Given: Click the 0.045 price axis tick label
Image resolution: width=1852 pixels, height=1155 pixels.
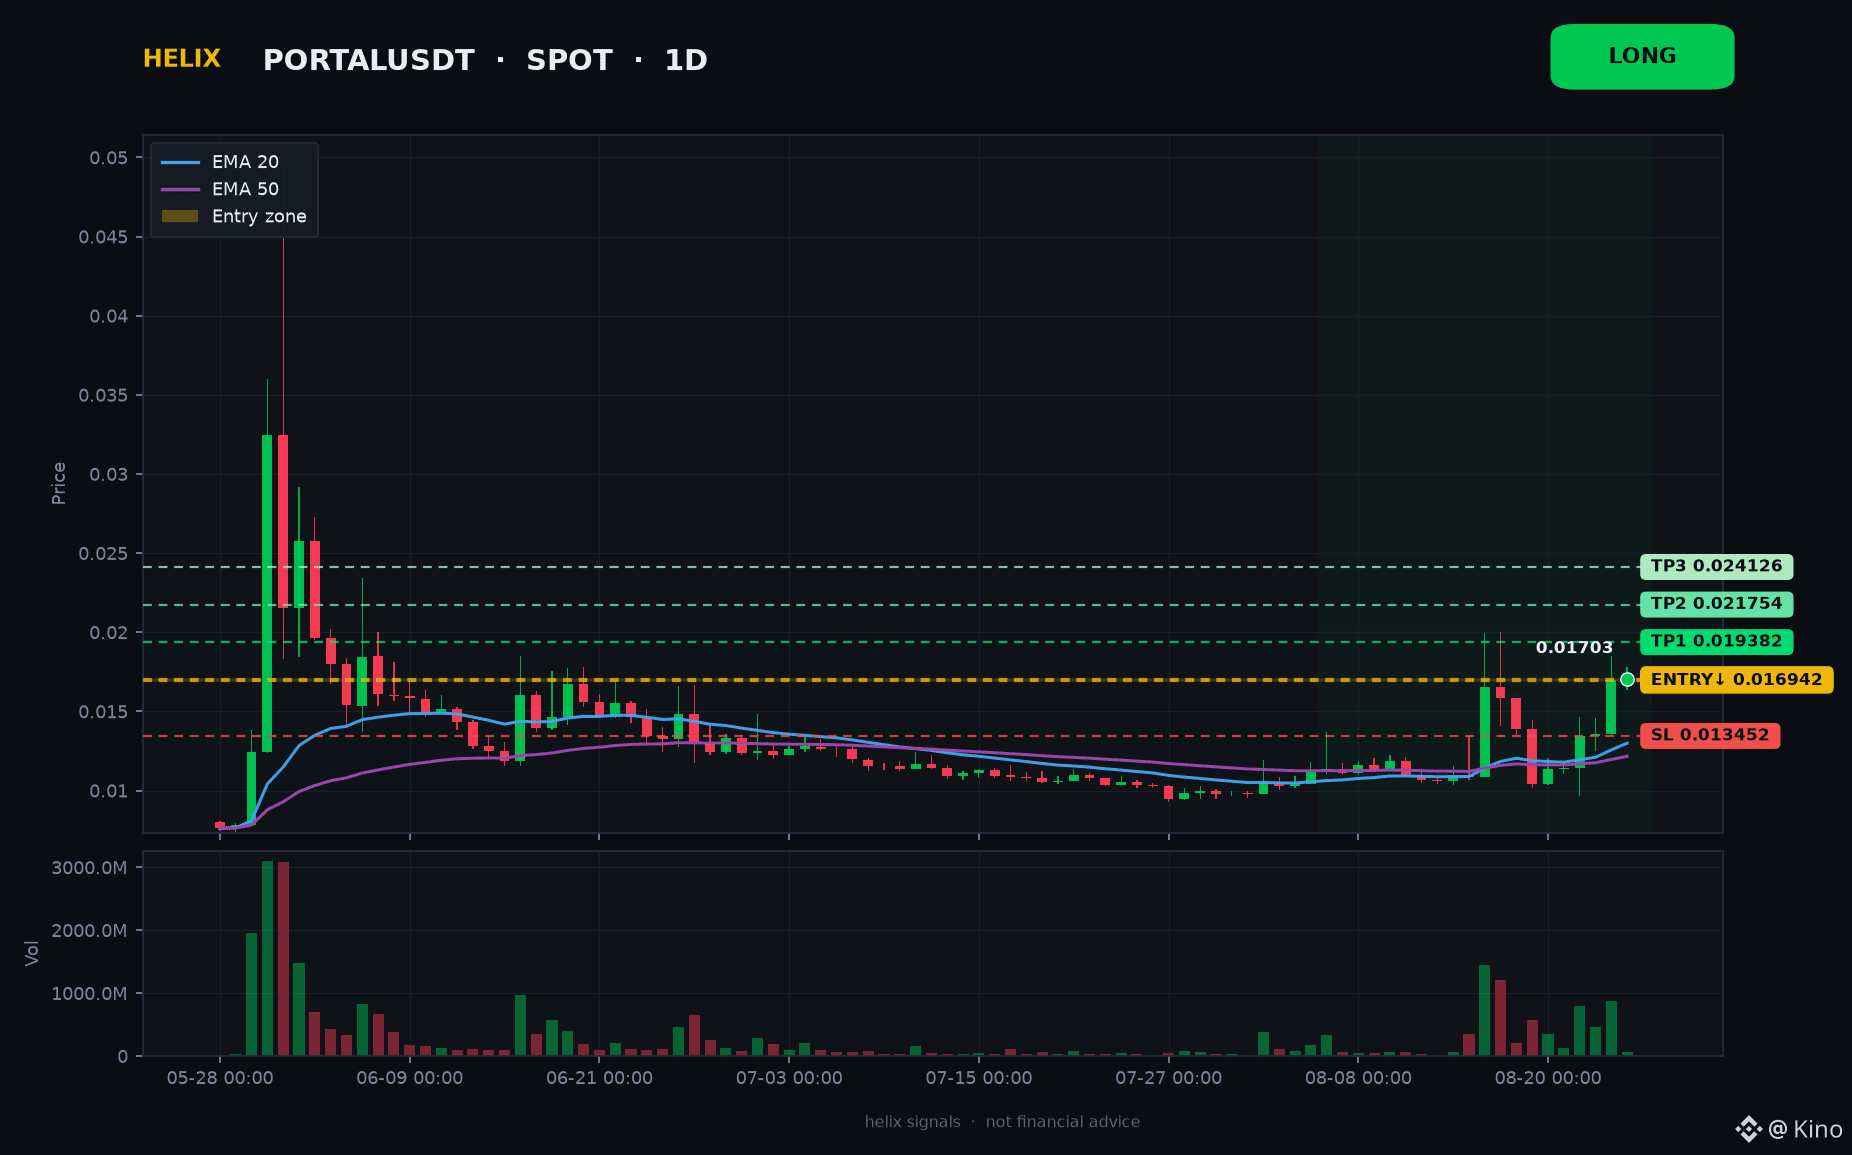Looking at the screenshot, I should 104,237.
